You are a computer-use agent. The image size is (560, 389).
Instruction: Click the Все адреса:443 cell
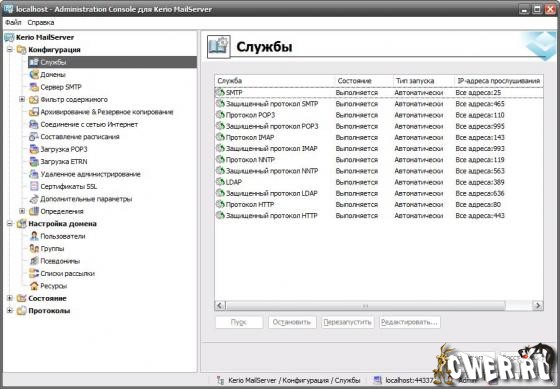click(480, 216)
